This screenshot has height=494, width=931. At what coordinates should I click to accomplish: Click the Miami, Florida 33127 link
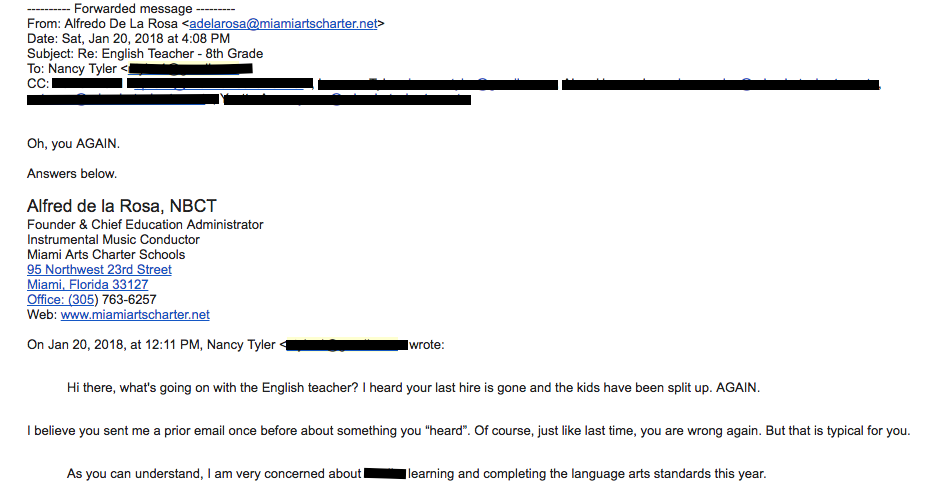tap(87, 285)
